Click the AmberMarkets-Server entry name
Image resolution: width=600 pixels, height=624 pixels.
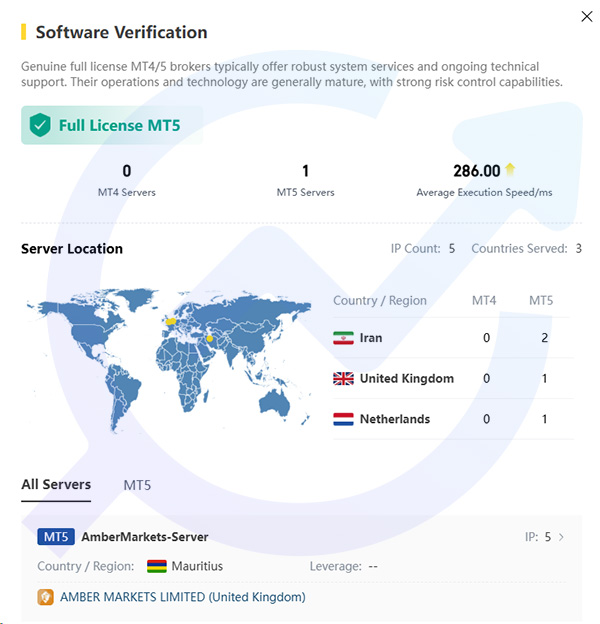[145, 537]
